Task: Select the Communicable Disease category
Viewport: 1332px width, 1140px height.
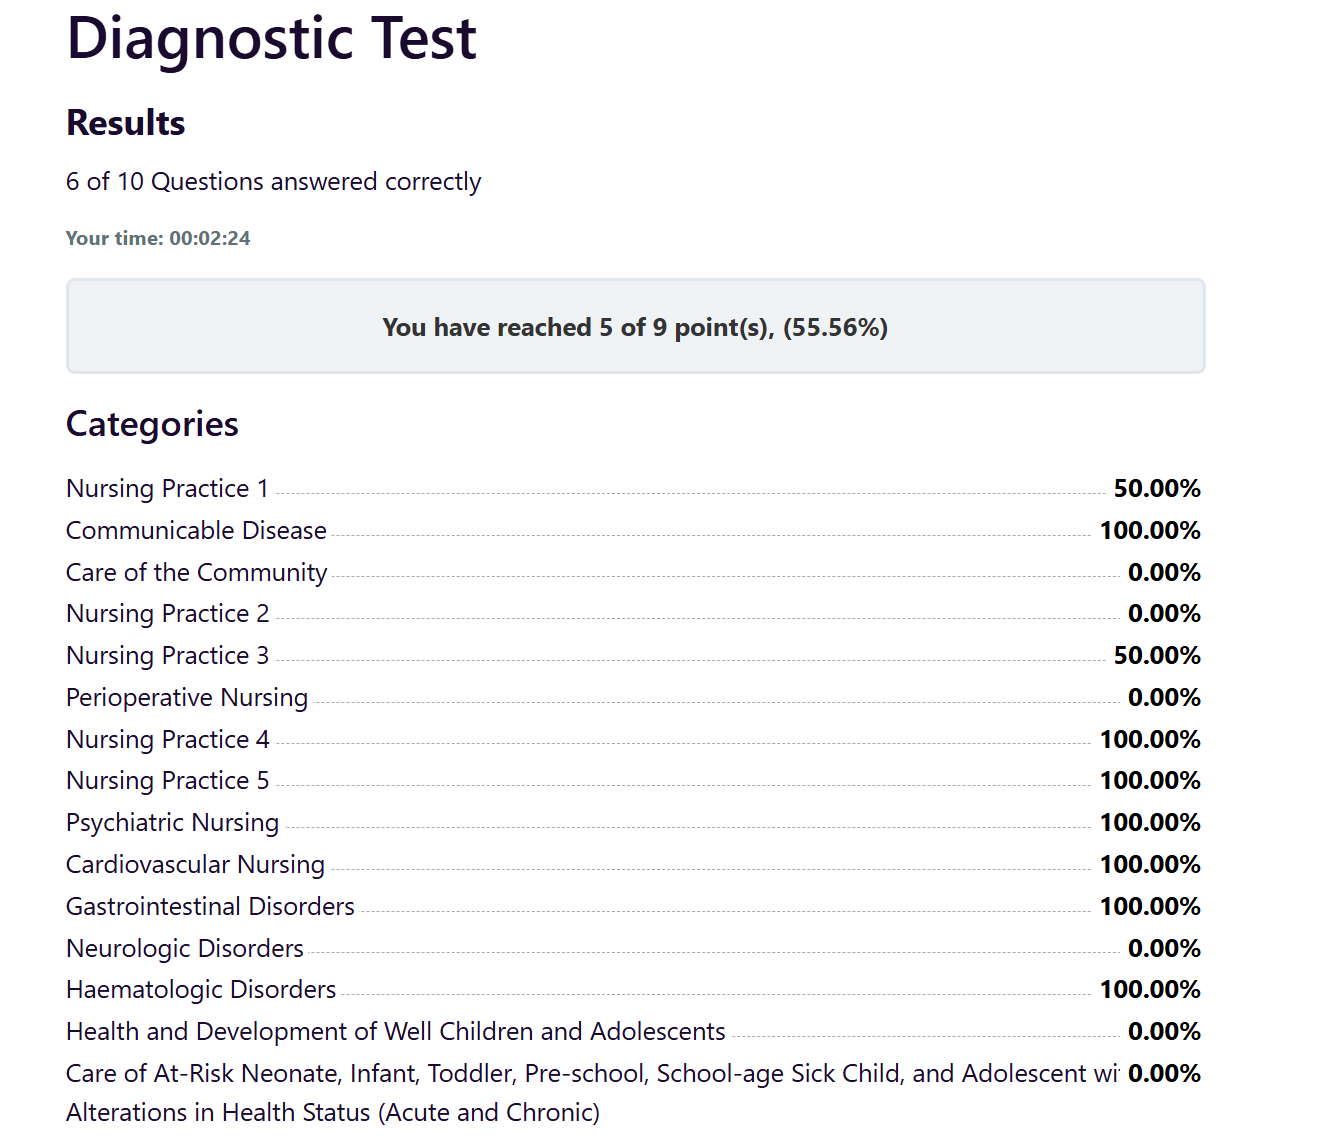Action: click(x=633, y=531)
